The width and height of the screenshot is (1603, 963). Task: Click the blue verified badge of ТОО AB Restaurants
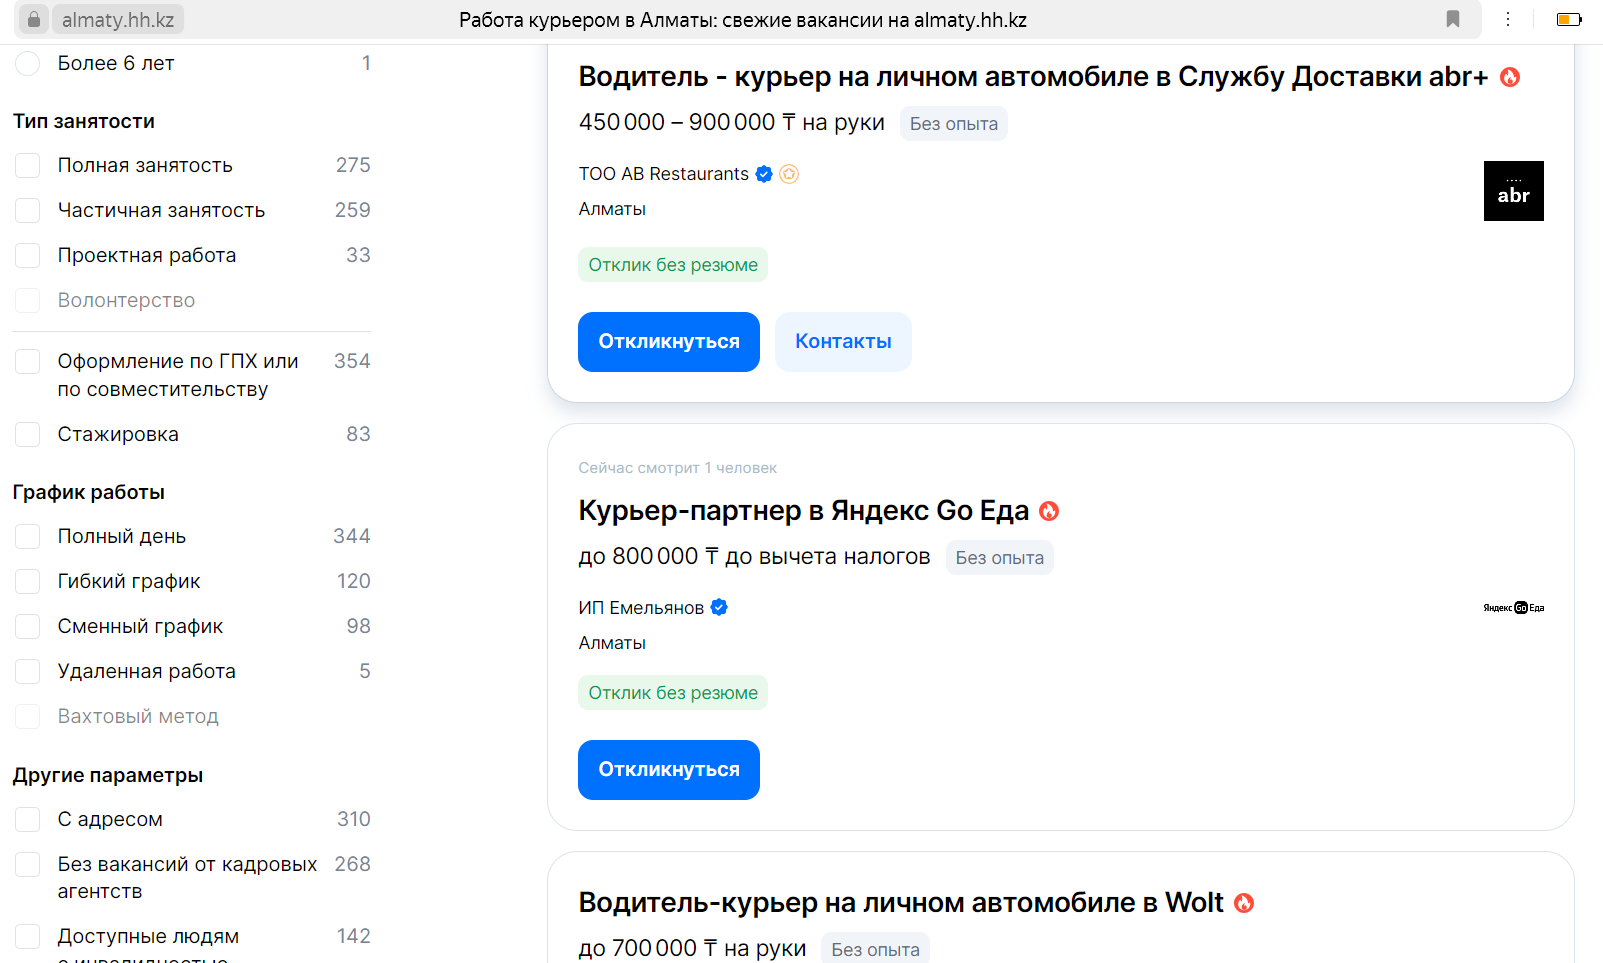(x=764, y=174)
